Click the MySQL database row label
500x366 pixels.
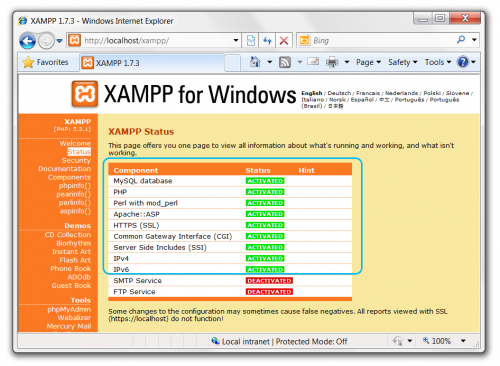(x=143, y=181)
